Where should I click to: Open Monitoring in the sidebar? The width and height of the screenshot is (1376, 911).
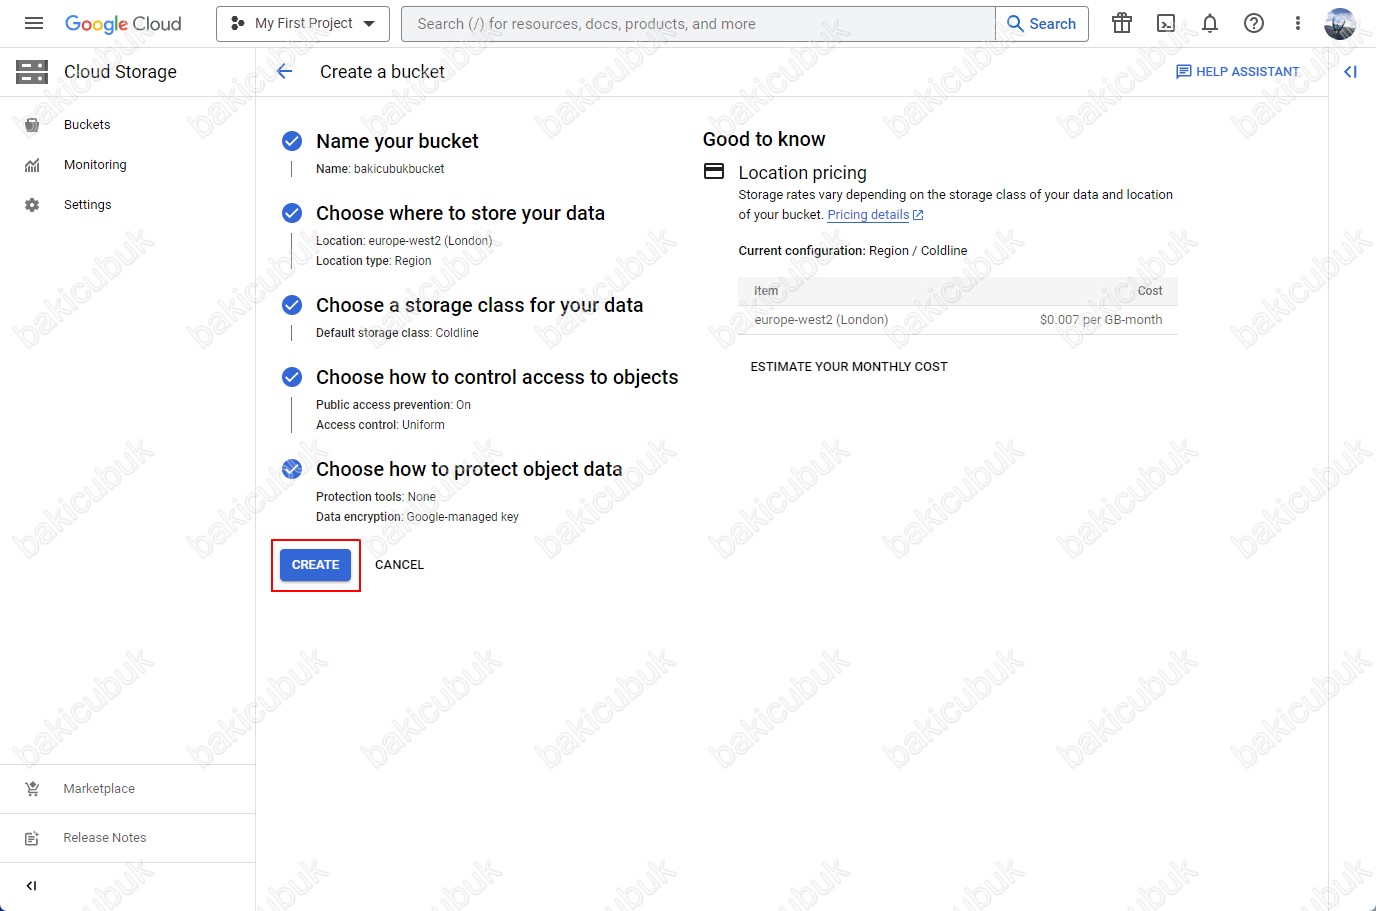[x=95, y=165]
